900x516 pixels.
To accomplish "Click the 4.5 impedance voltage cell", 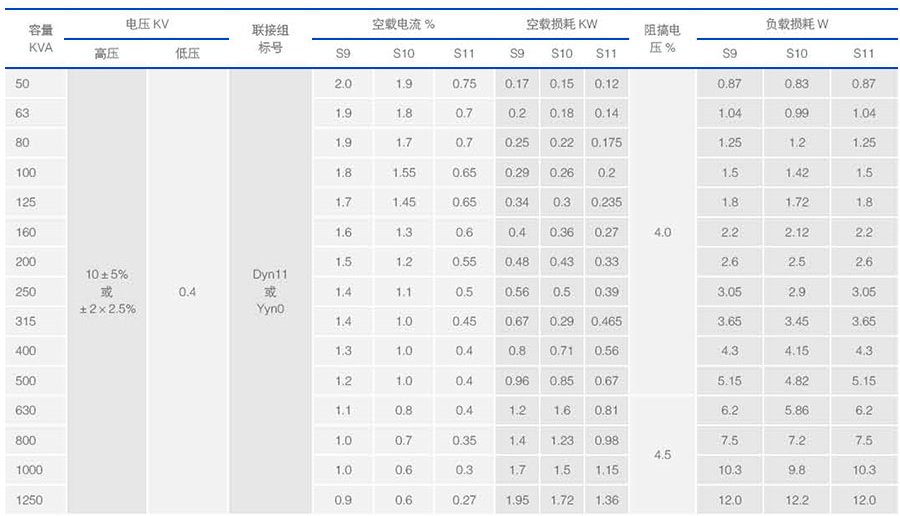I will [662, 455].
